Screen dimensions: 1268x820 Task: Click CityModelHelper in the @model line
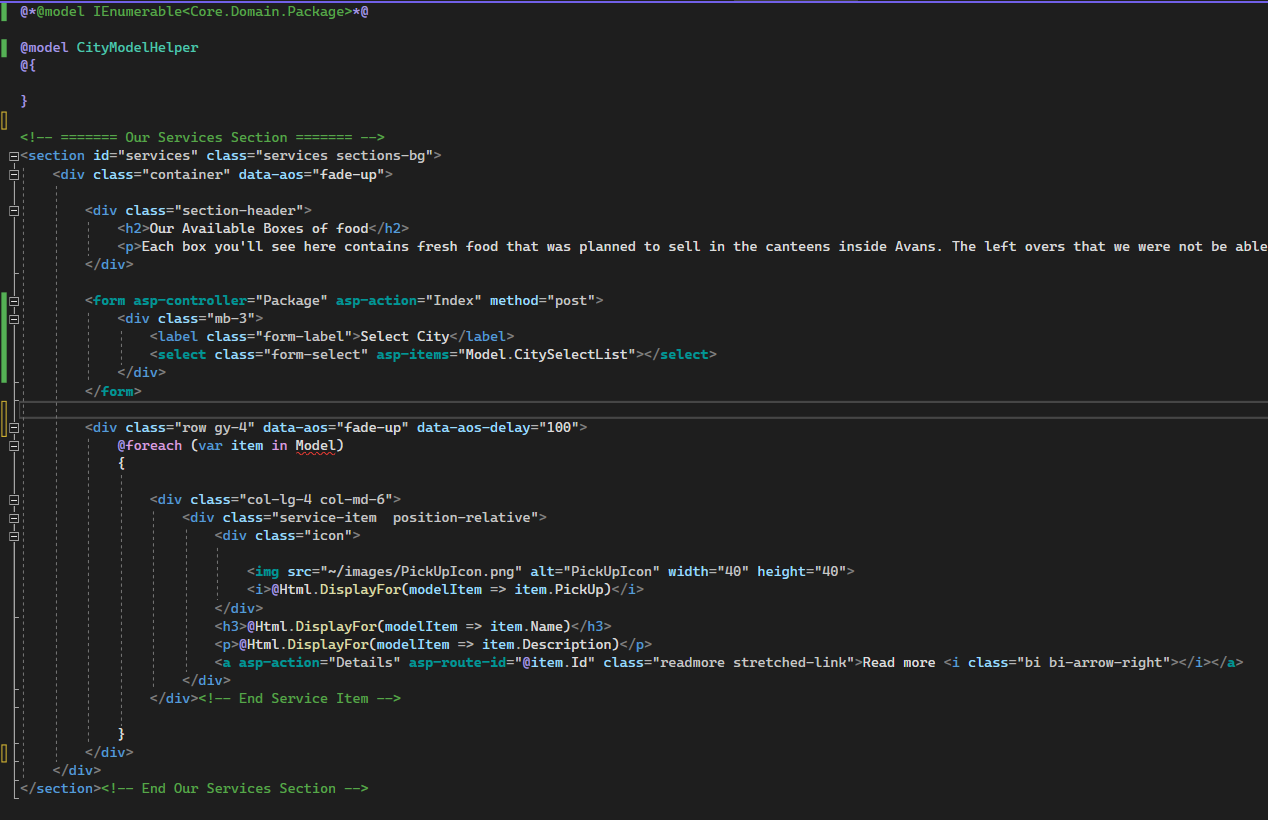pos(137,47)
